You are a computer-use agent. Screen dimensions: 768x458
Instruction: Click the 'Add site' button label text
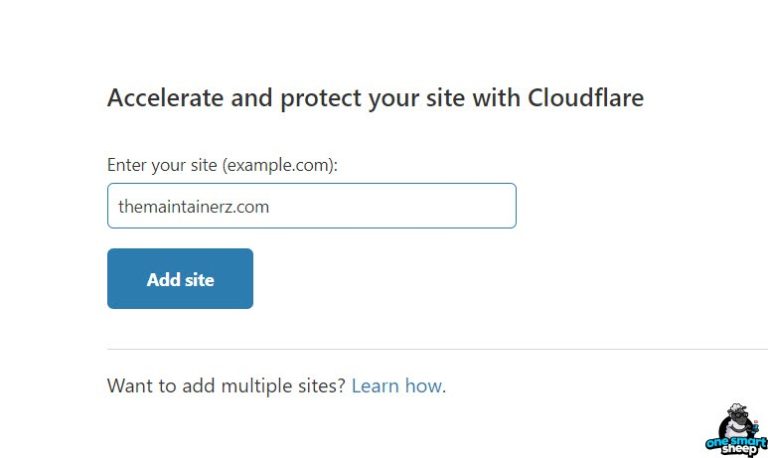[x=180, y=280]
